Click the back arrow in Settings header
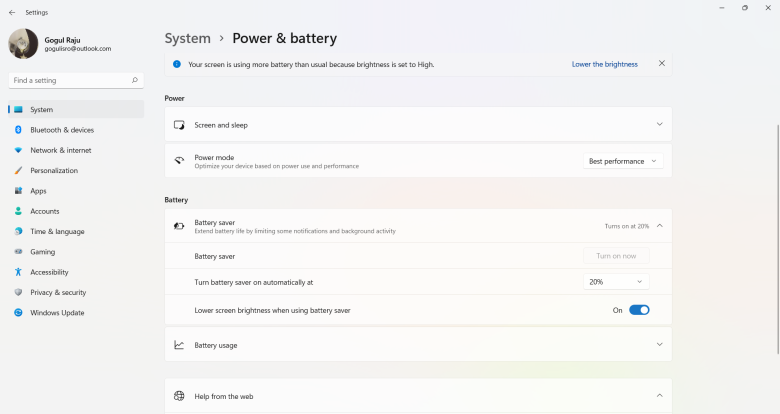780x414 pixels. click(11, 12)
